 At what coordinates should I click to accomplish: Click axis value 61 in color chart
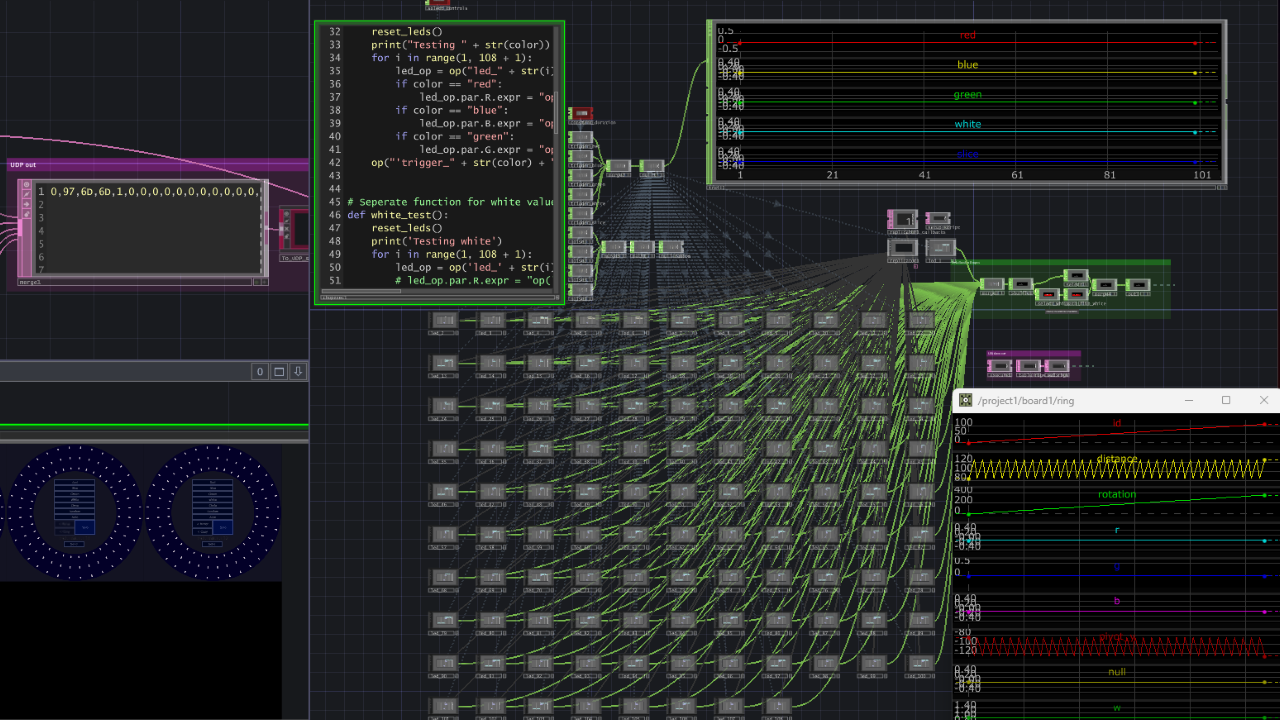[x=1017, y=175]
